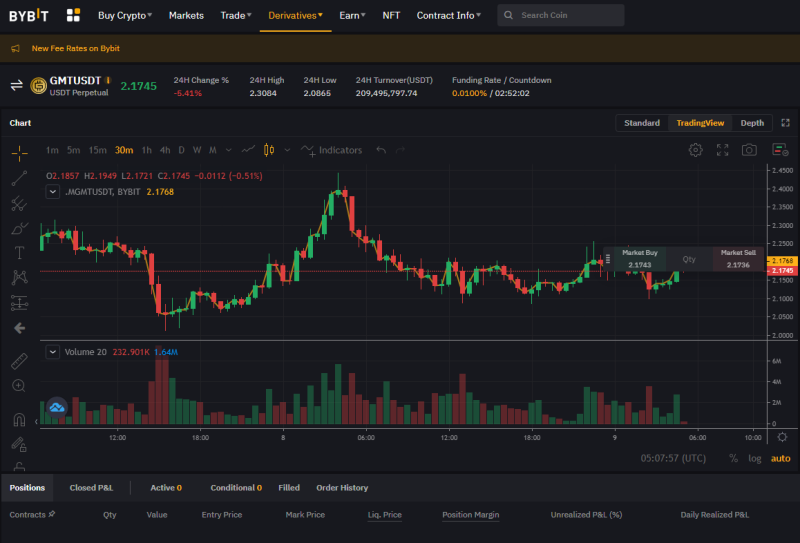Select the trend line drawing tool
The width and height of the screenshot is (800, 543).
19,178
